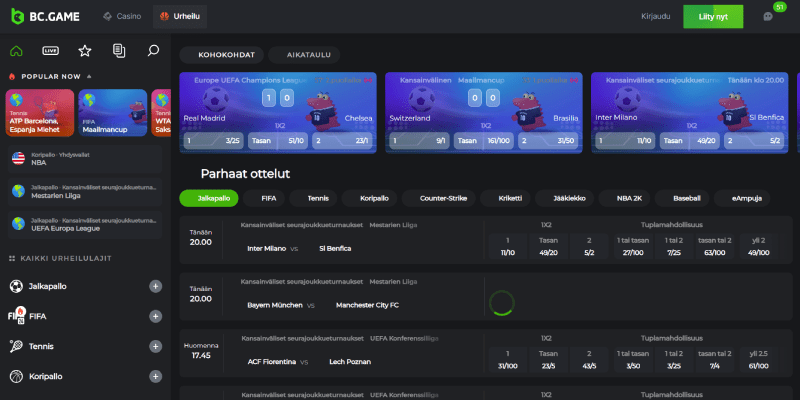Bet SI Benfica 5/2 on highlight card
Image resolution: width=800 pixels, height=400 pixels.
[754, 141]
